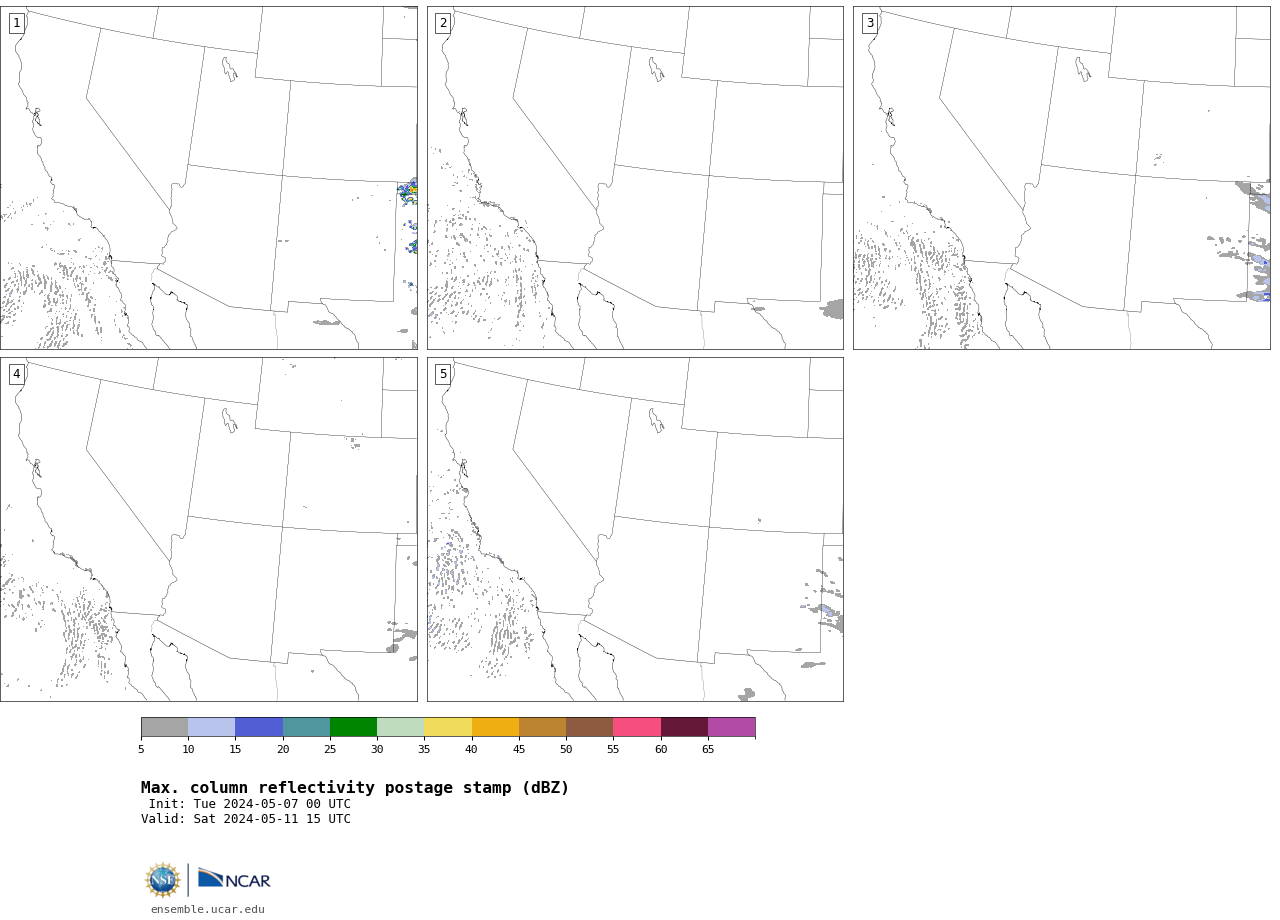Click the Valid: Sat 2024-05-11 15 UTC text
This screenshot has height=920, width=1280.
pyautogui.click(x=246, y=819)
